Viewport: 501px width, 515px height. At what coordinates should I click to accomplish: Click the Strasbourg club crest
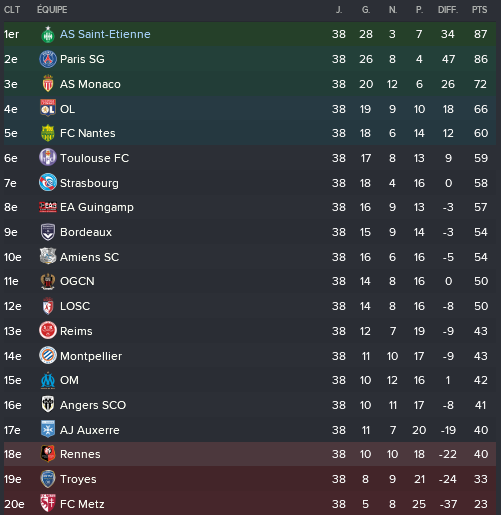(x=48, y=182)
